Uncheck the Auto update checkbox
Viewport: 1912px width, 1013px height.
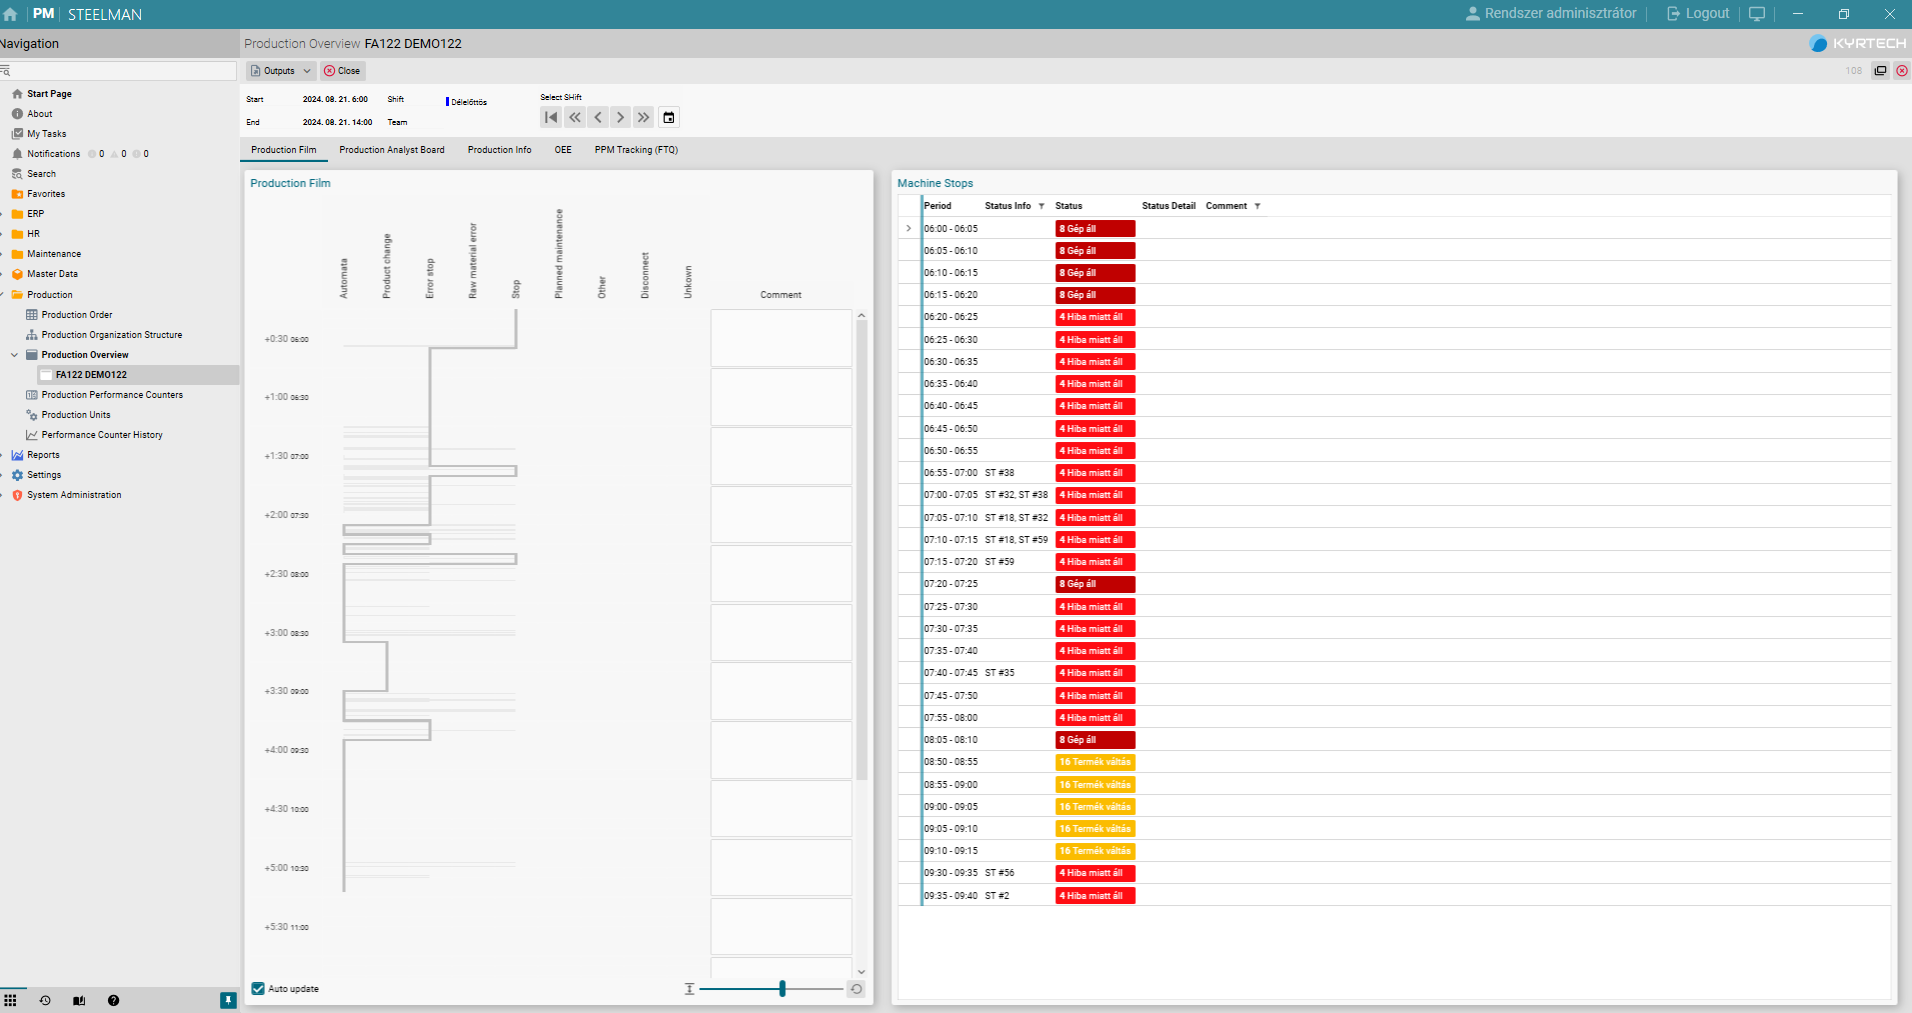coord(258,989)
